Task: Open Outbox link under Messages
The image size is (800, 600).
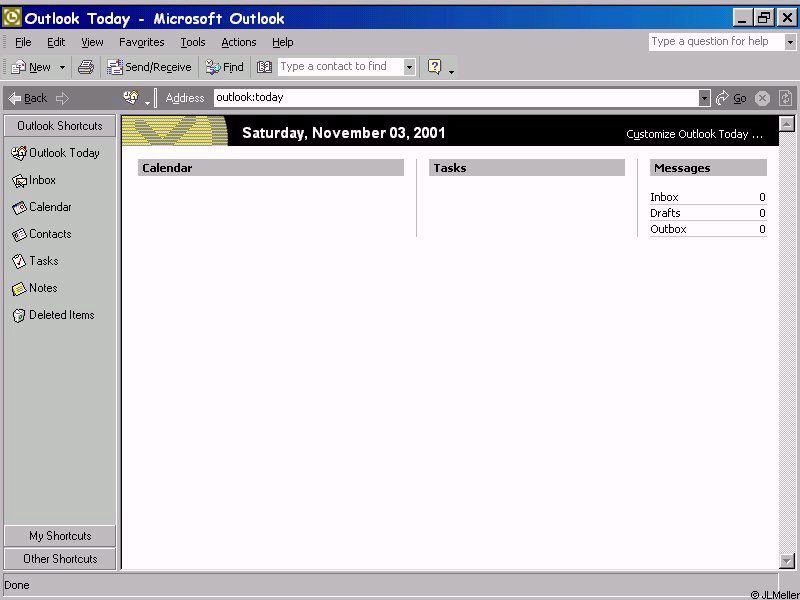Action: tap(668, 229)
